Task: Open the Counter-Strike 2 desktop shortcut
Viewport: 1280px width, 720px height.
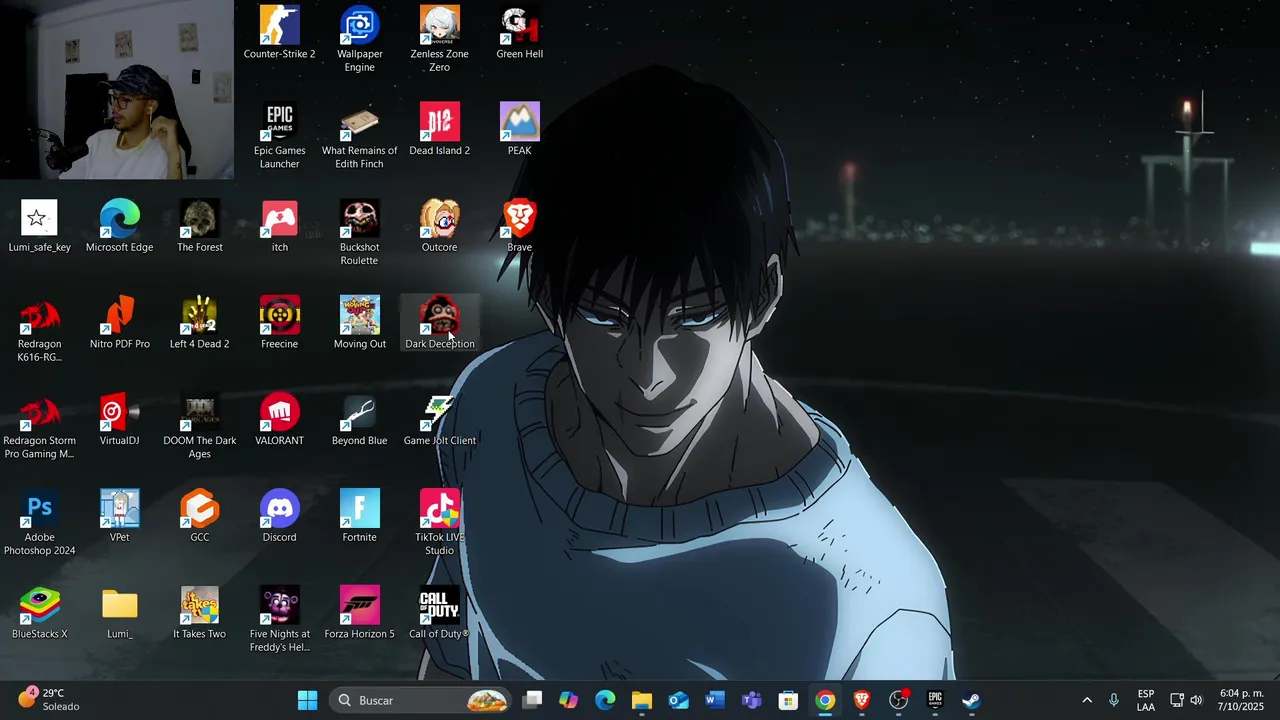Action: (x=279, y=33)
